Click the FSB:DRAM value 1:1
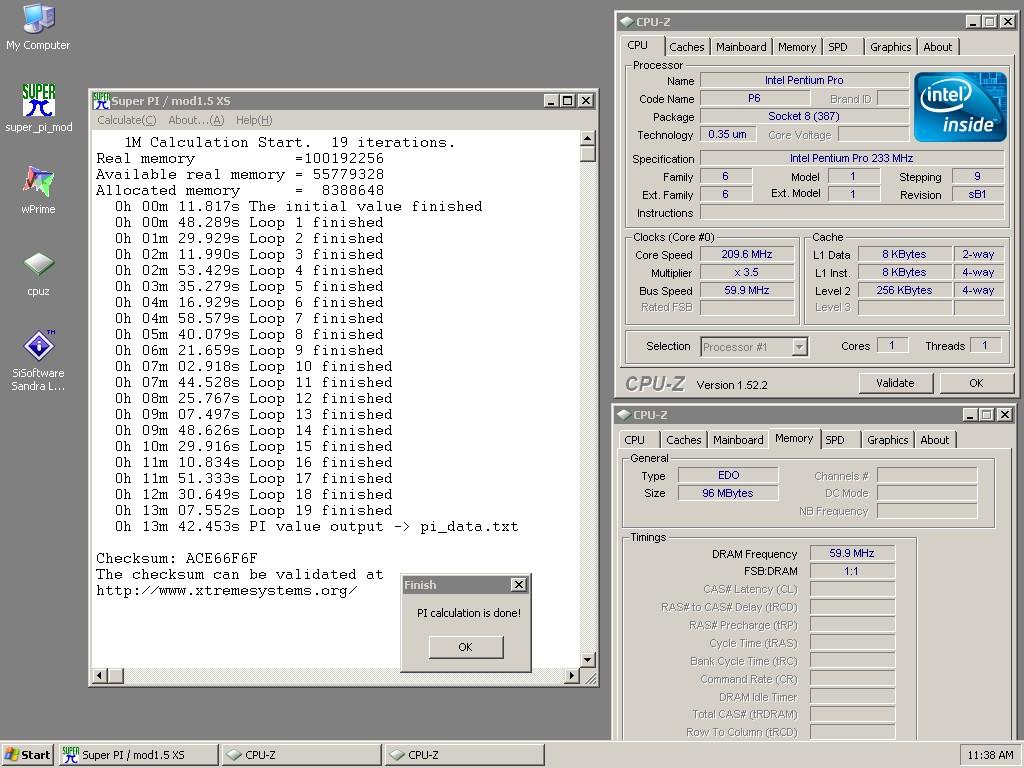 852,571
